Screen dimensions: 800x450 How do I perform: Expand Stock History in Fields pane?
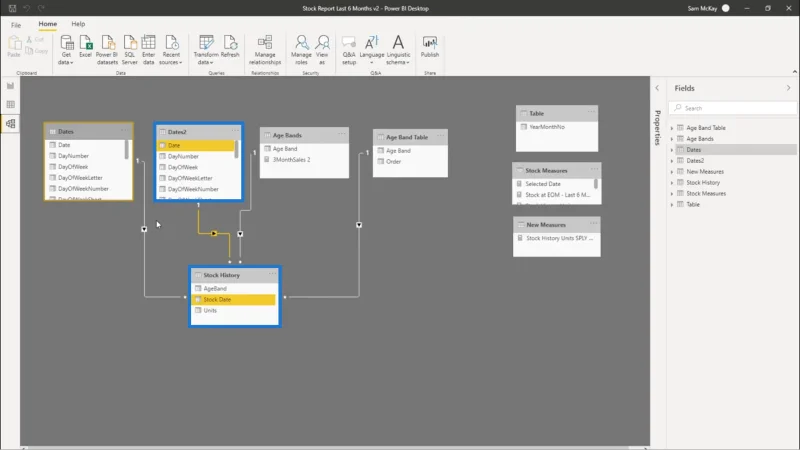(672, 183)
